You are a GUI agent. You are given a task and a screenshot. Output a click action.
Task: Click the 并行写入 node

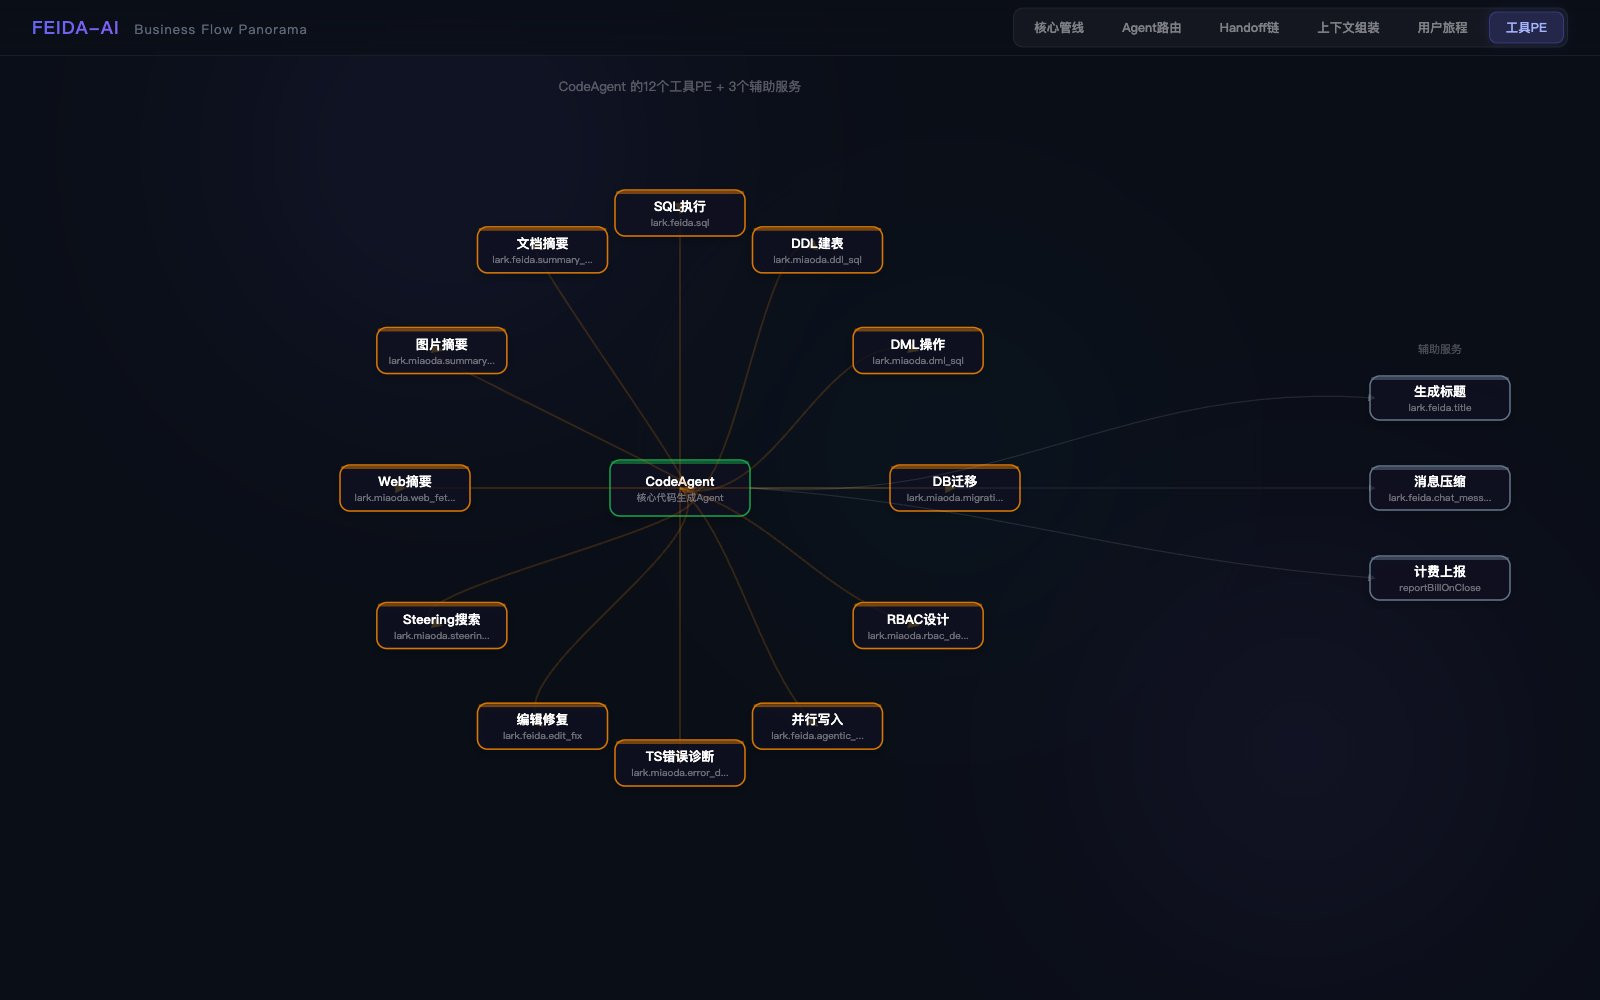[x=817, y=726]
